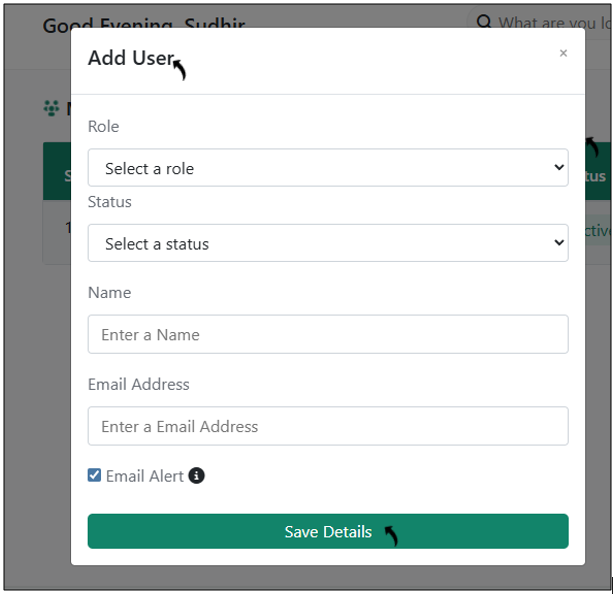Click the "Good Evening, Sudhir" greeting
The image size is (613, 594).
[143, 23]
